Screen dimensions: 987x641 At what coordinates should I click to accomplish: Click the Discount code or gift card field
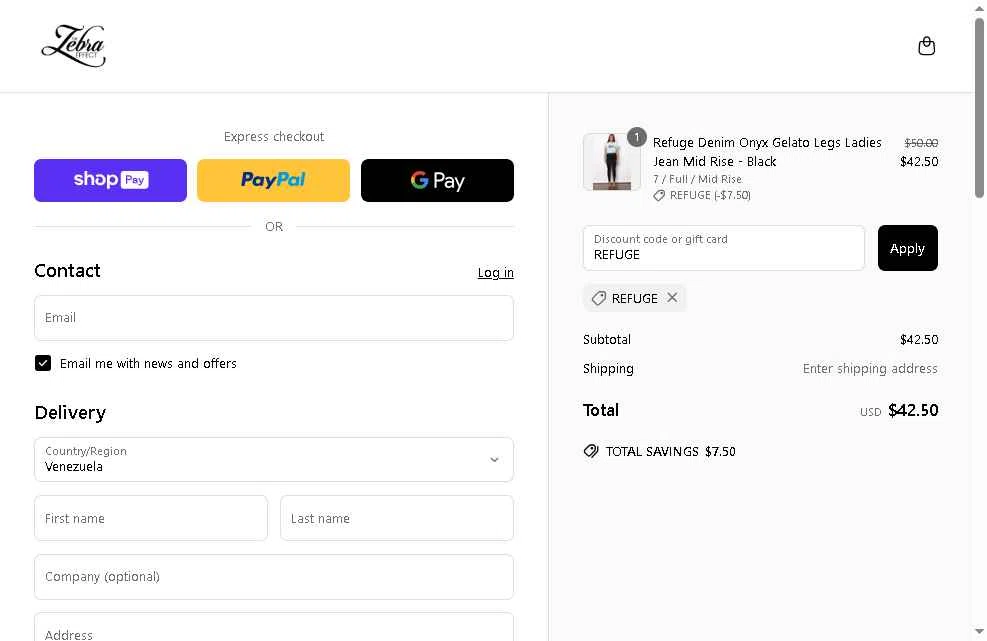coord(723,248)
